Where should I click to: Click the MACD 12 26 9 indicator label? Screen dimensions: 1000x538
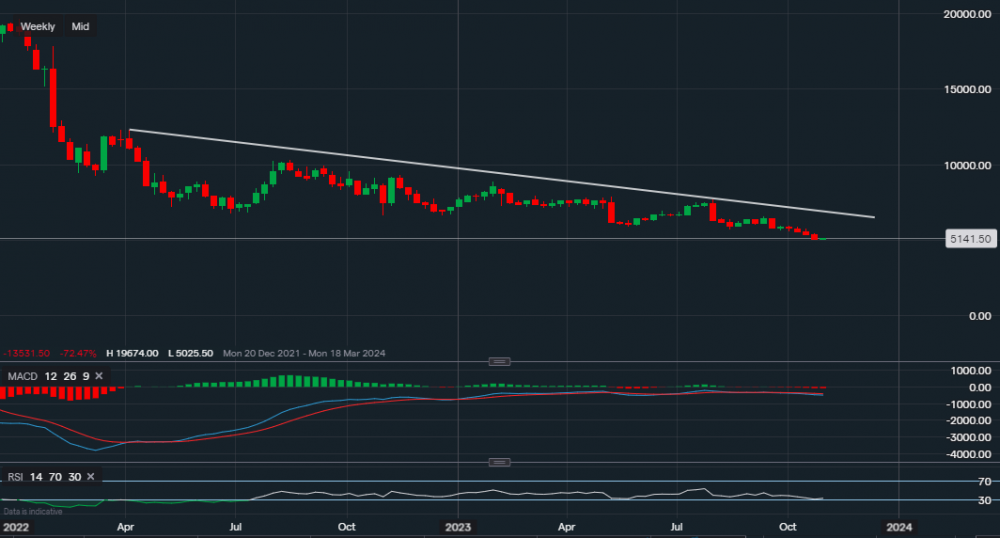coord(49,375)
